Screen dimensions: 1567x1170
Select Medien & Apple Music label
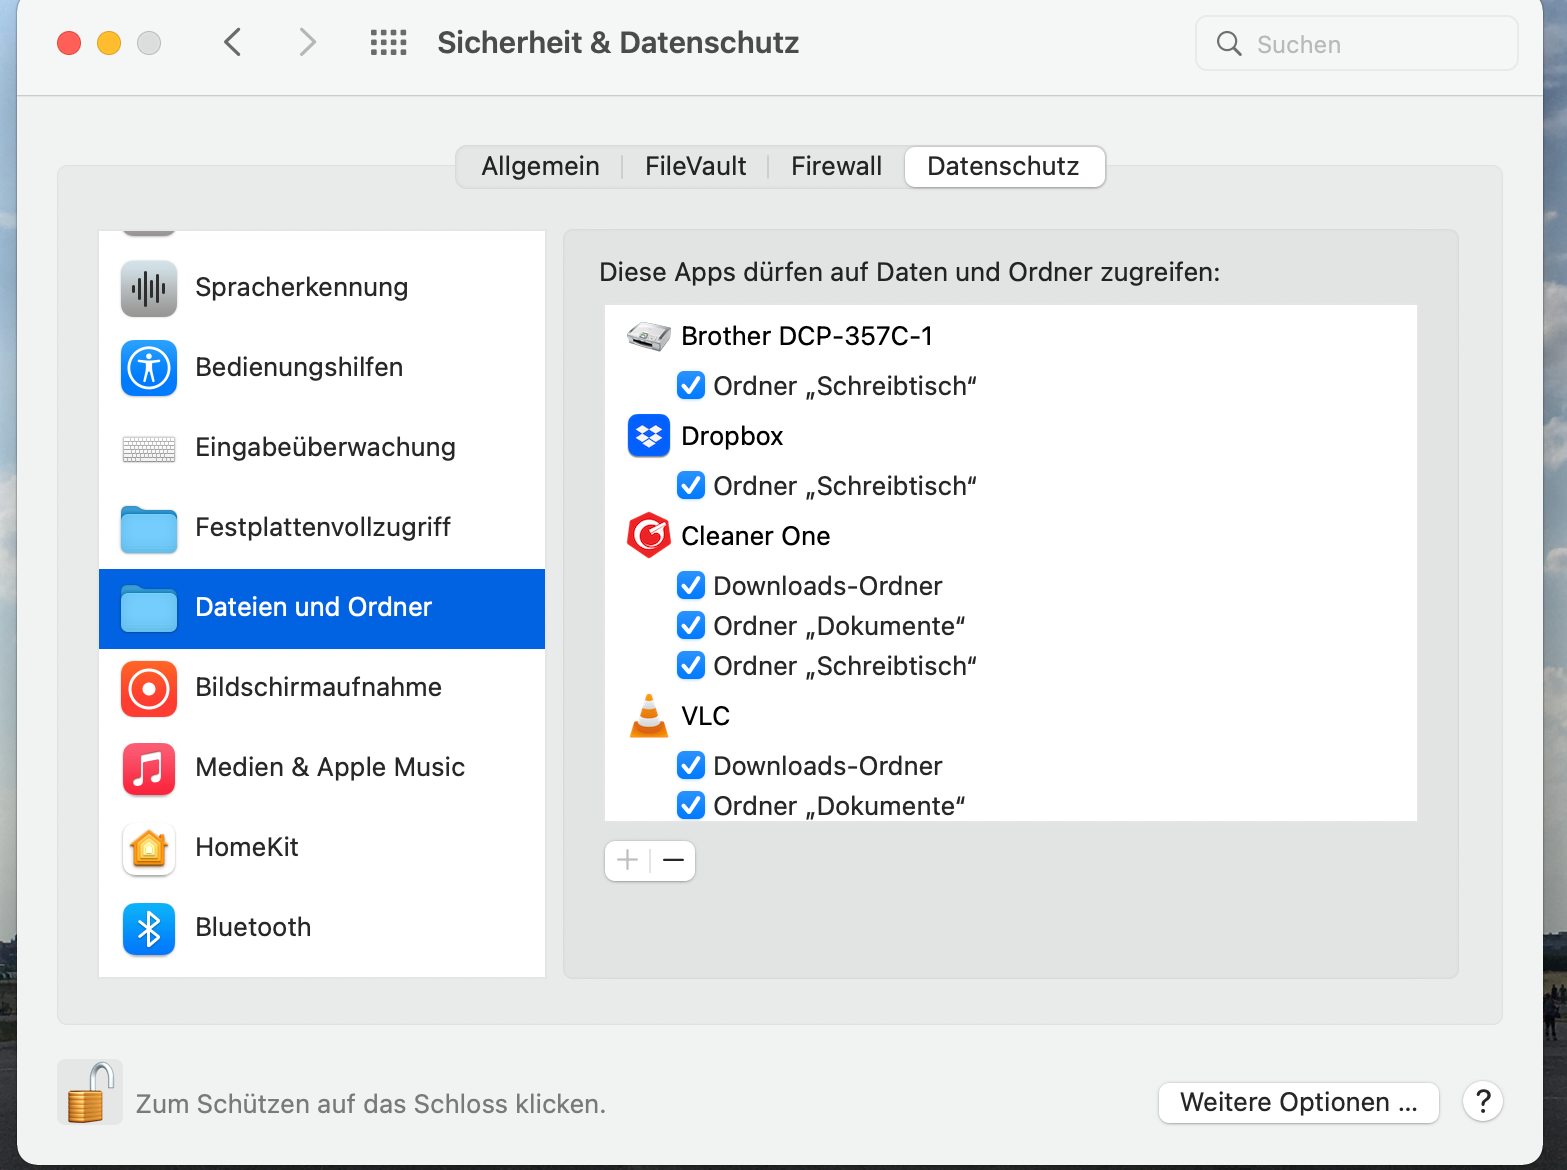330,767
